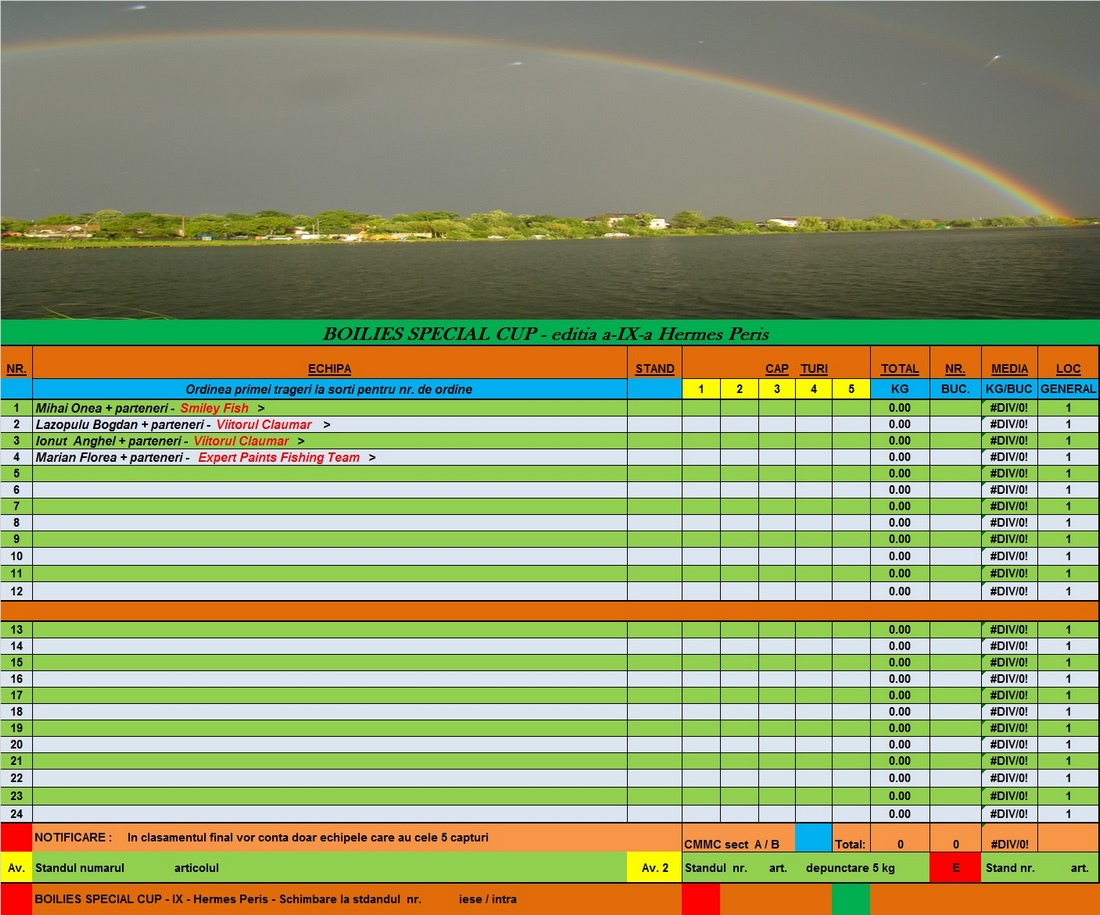The width and height of the screenshot is (1100, 915).
Task: Click the STAND column header
Action: (654, 369)
